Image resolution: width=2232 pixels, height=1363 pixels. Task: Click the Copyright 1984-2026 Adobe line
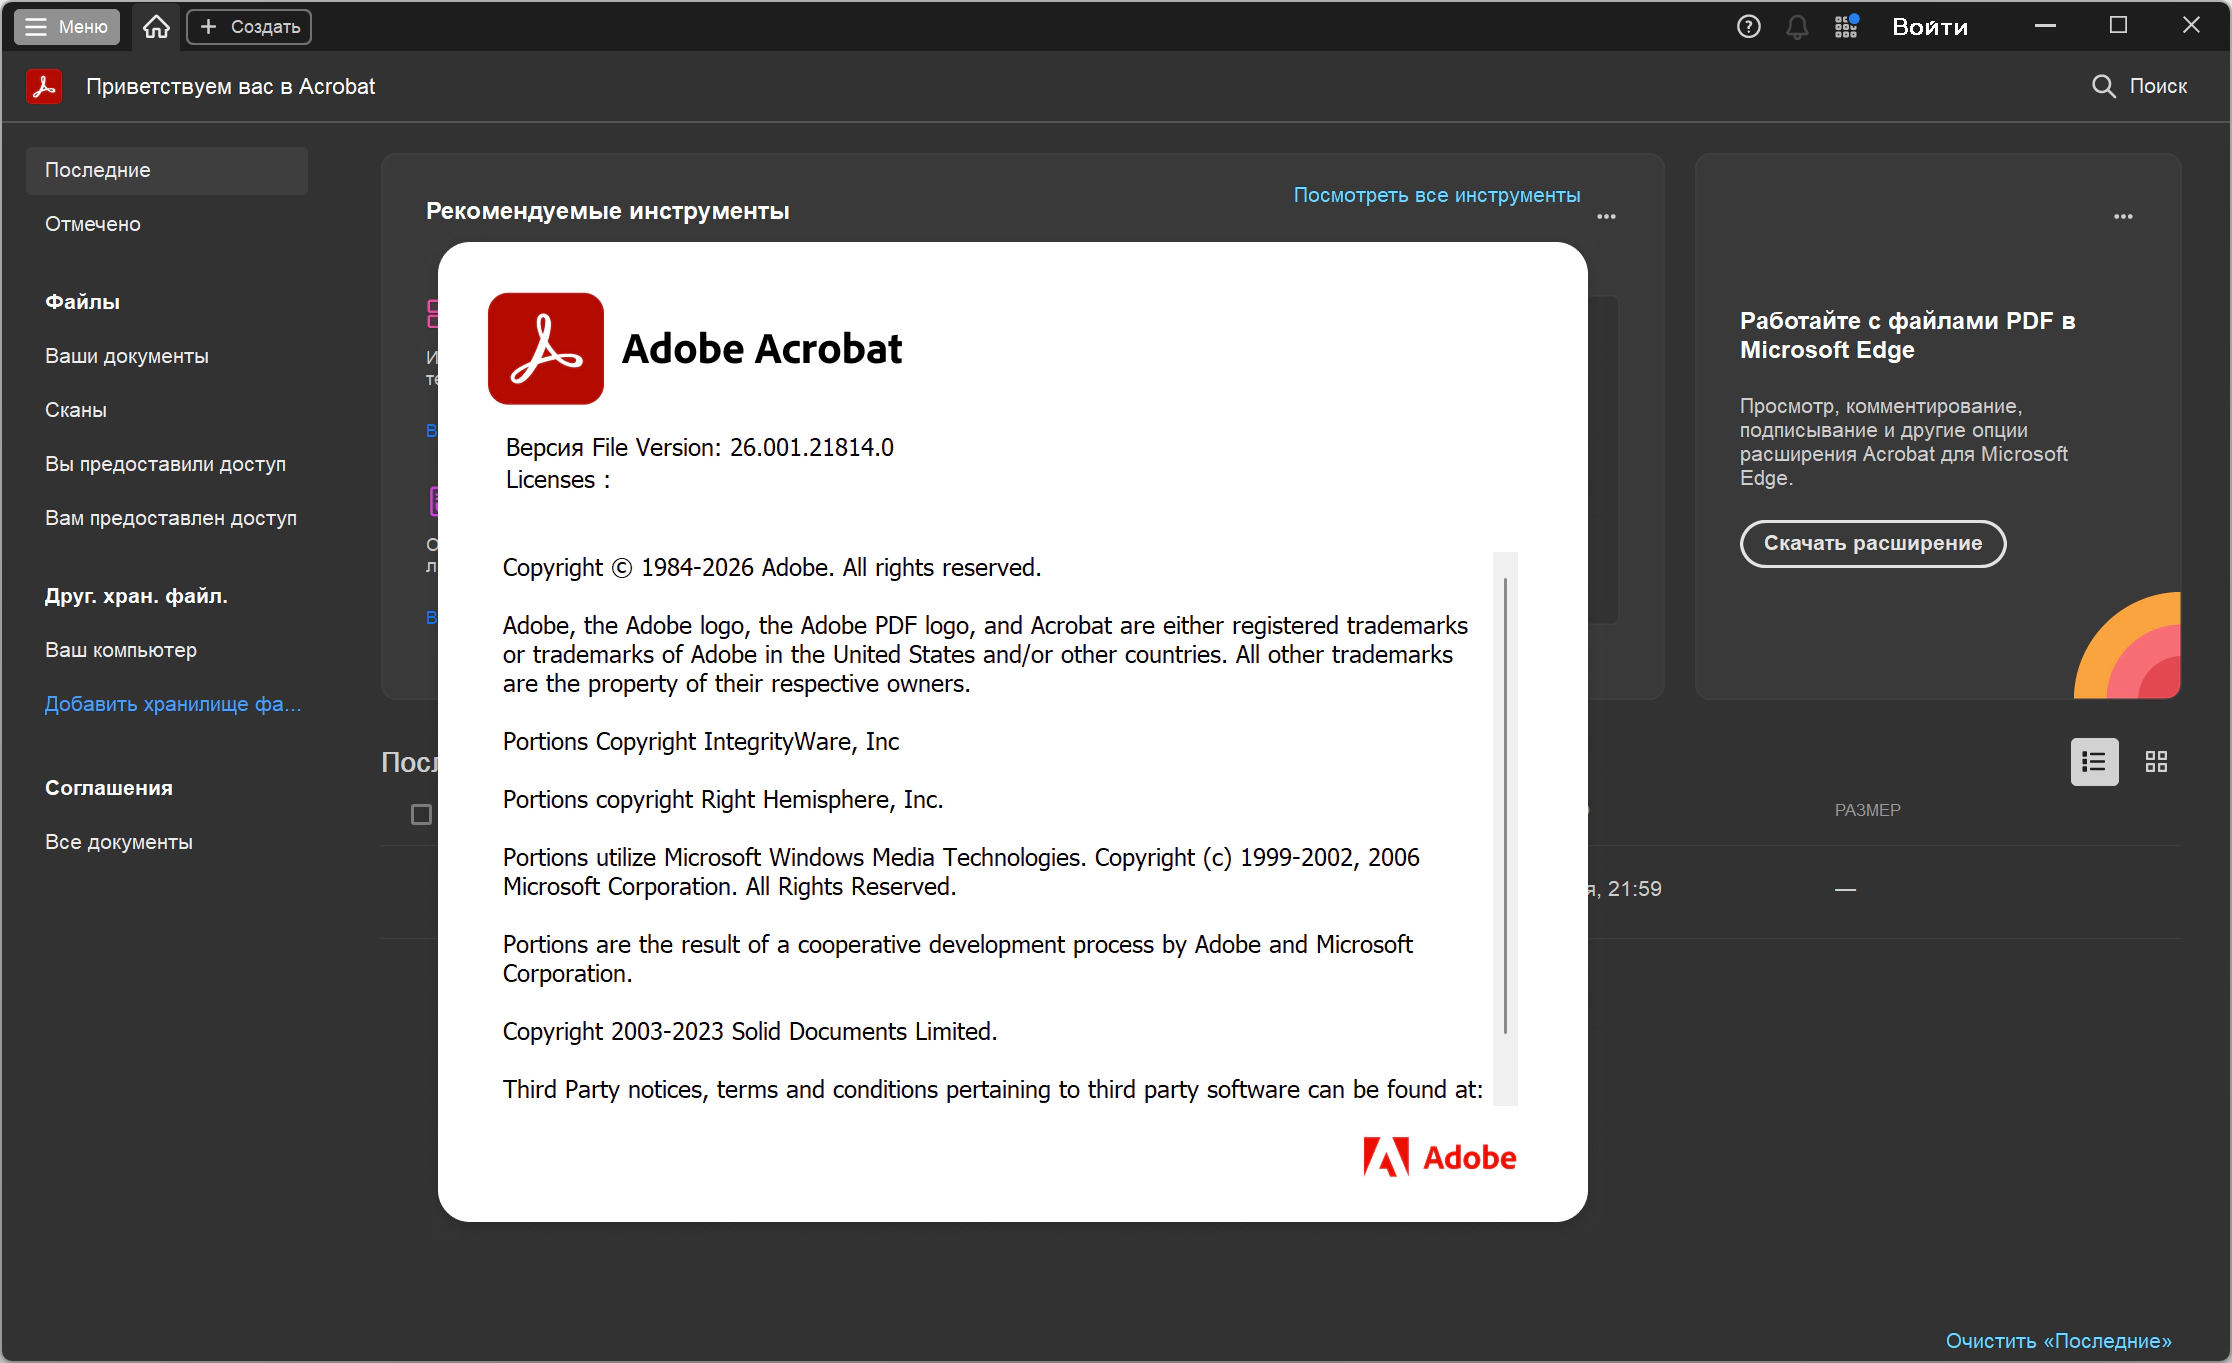click(x=771, y=567)
